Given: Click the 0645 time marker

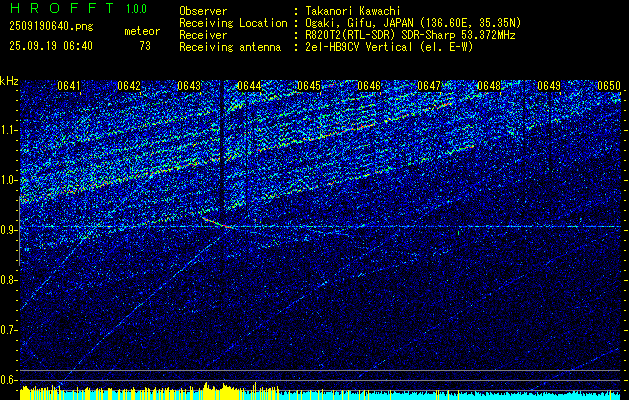Looking at the screenshot, I should point(309,86).
